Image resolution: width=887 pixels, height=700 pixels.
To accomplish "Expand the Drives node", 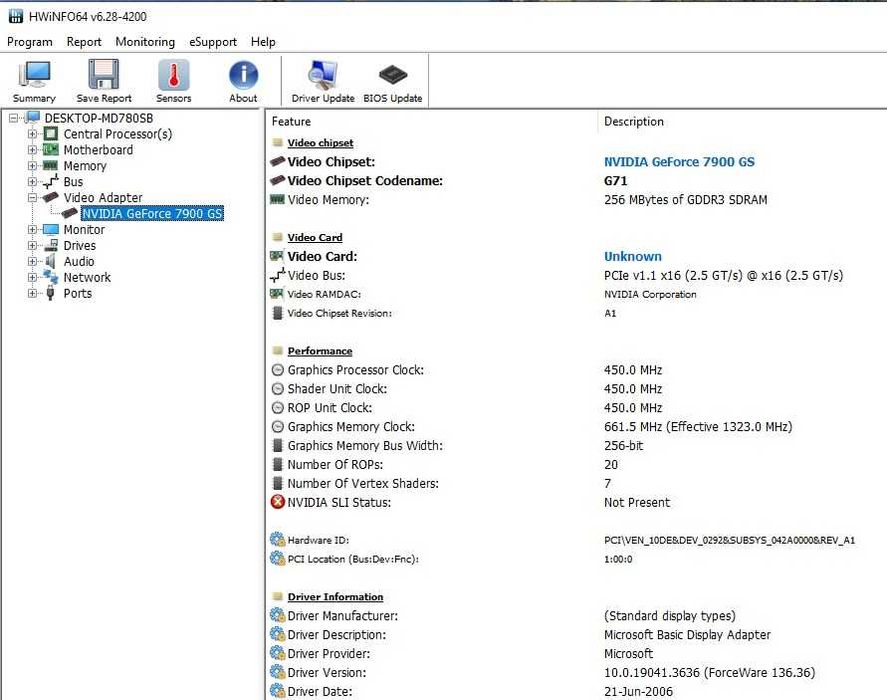I will 32,246.
